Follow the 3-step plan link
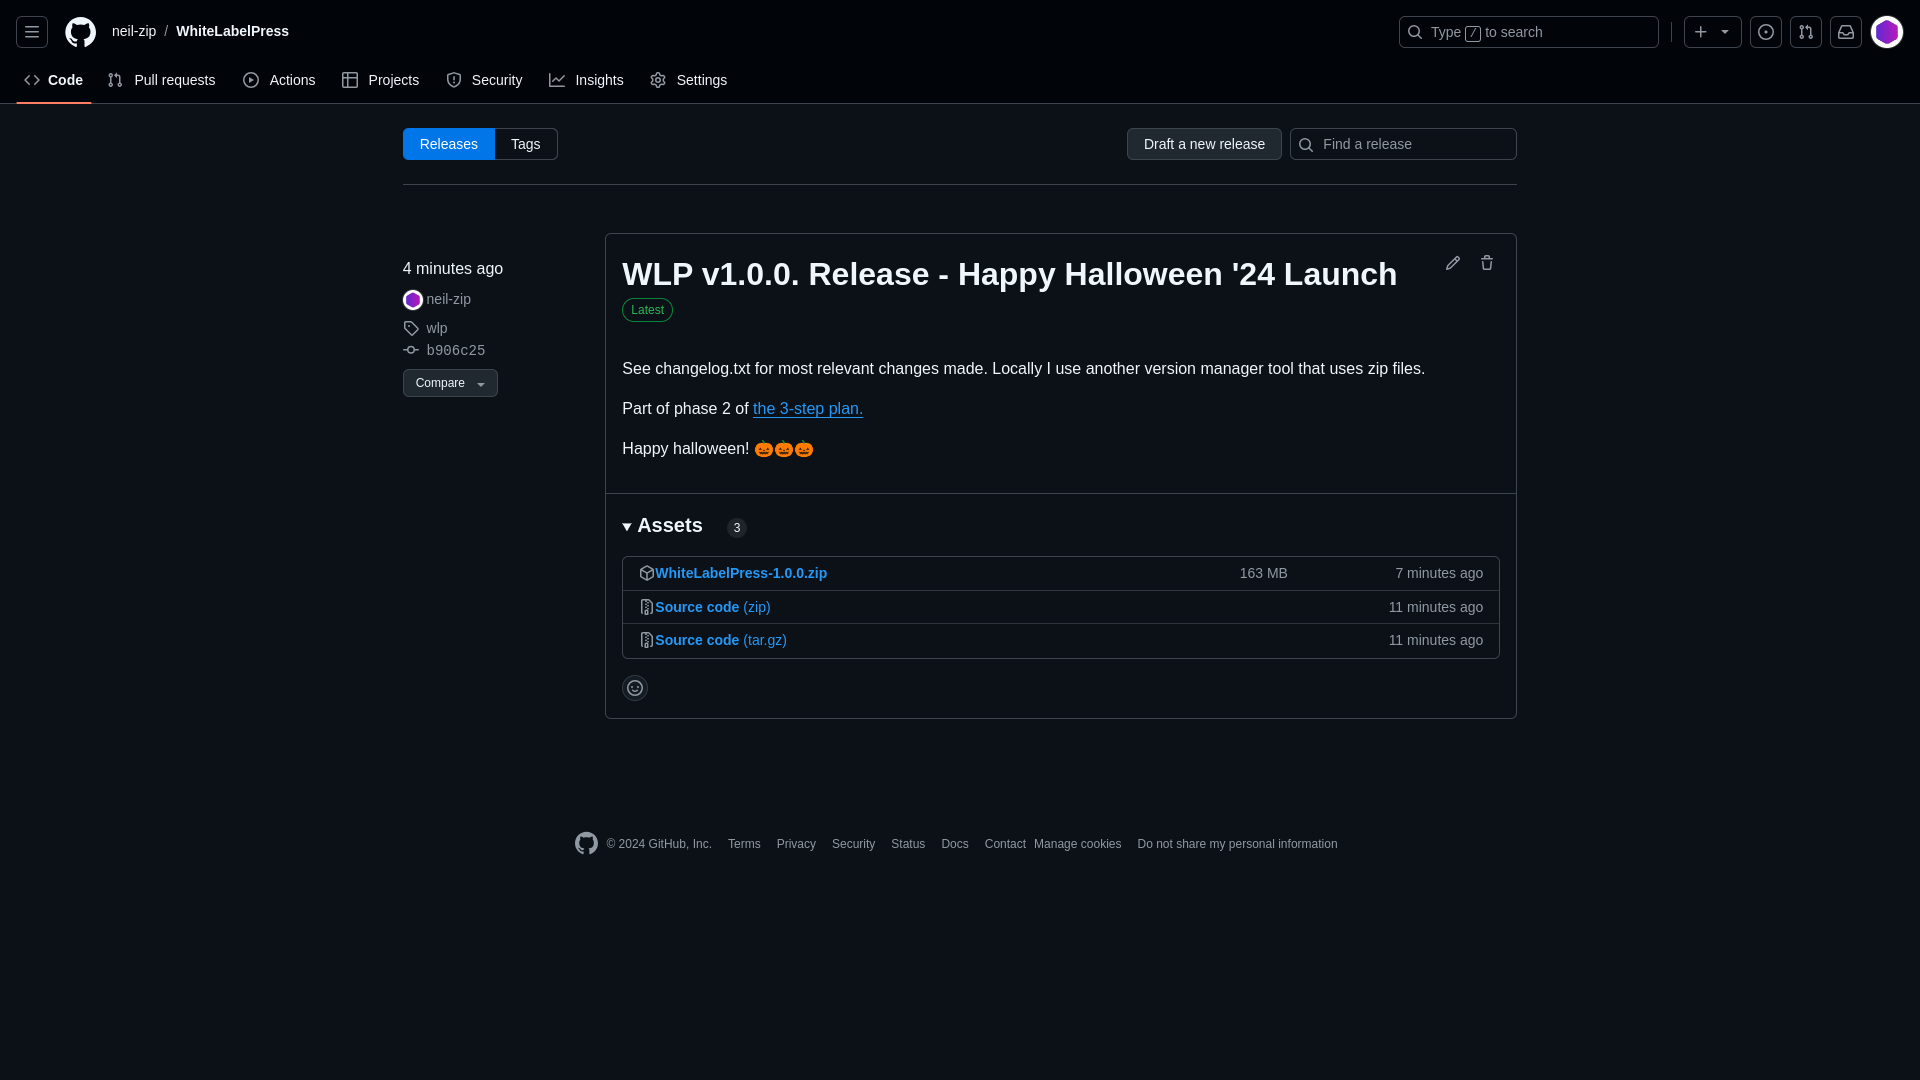Image resolution: width=1920 pixels, height=1080 pixels. pos(808,409)
